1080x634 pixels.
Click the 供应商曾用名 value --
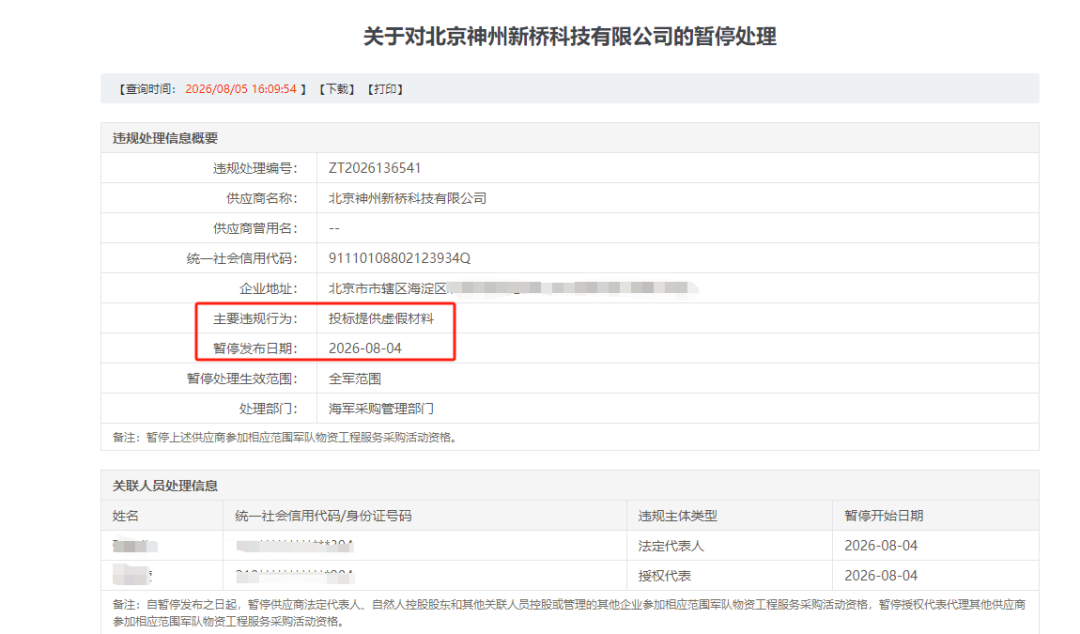334,229
